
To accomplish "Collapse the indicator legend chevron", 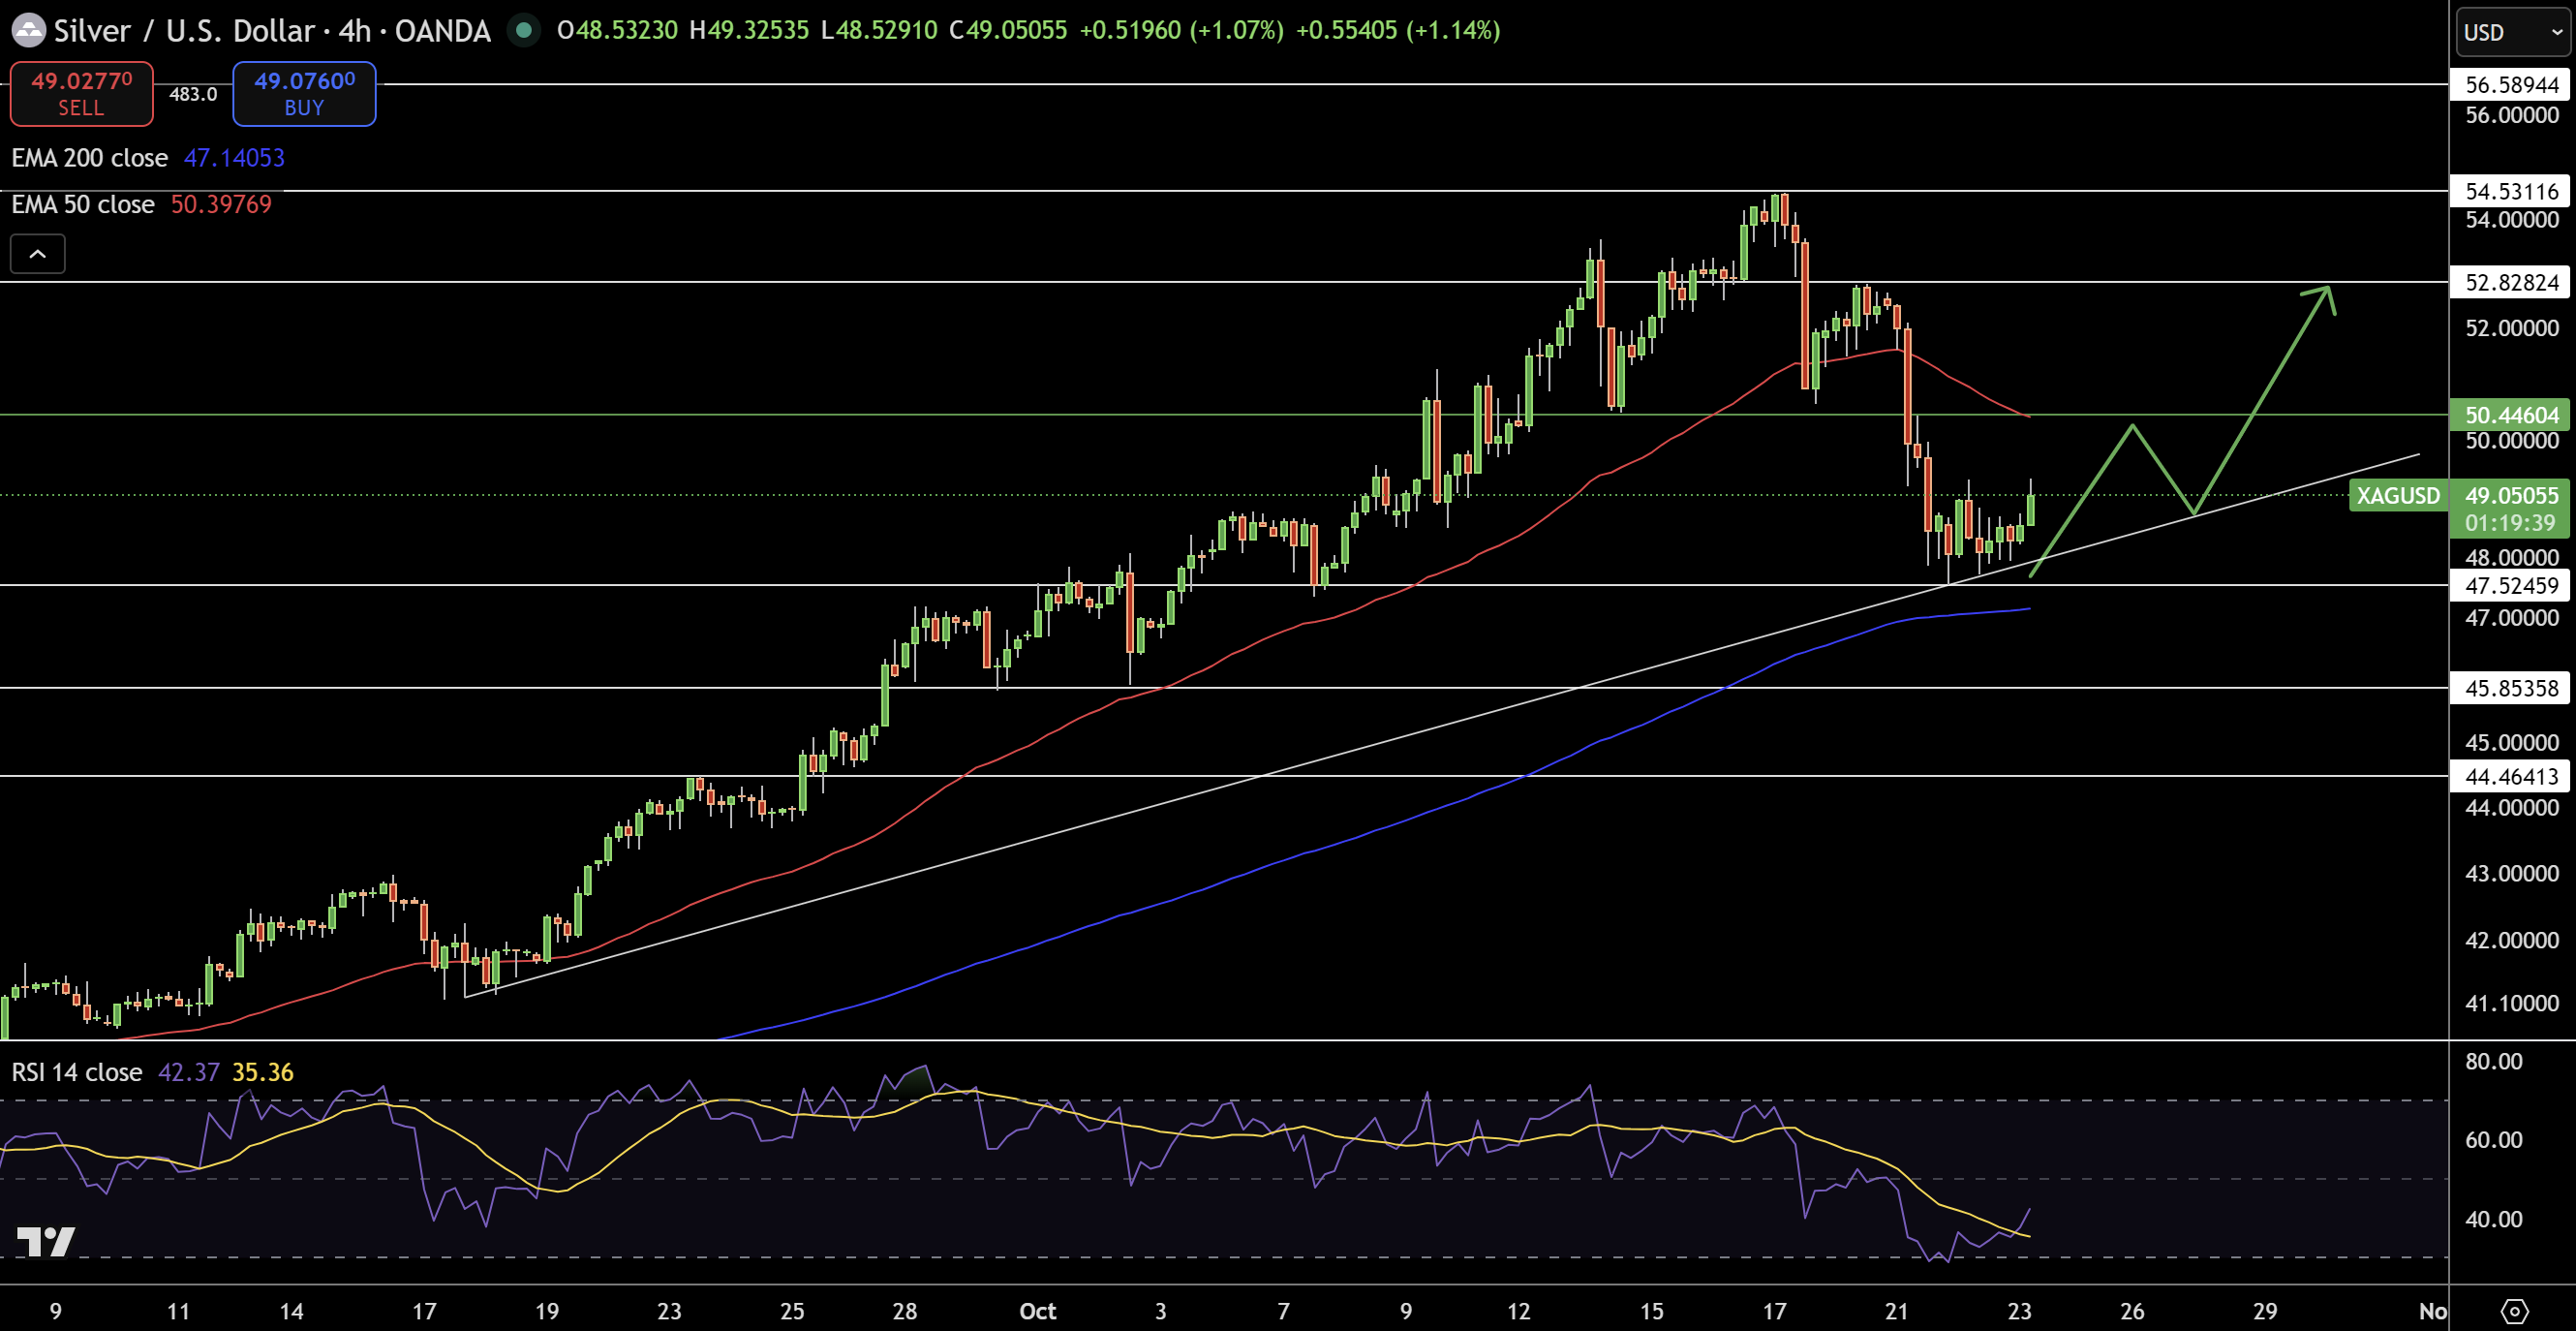I will 38,254.
